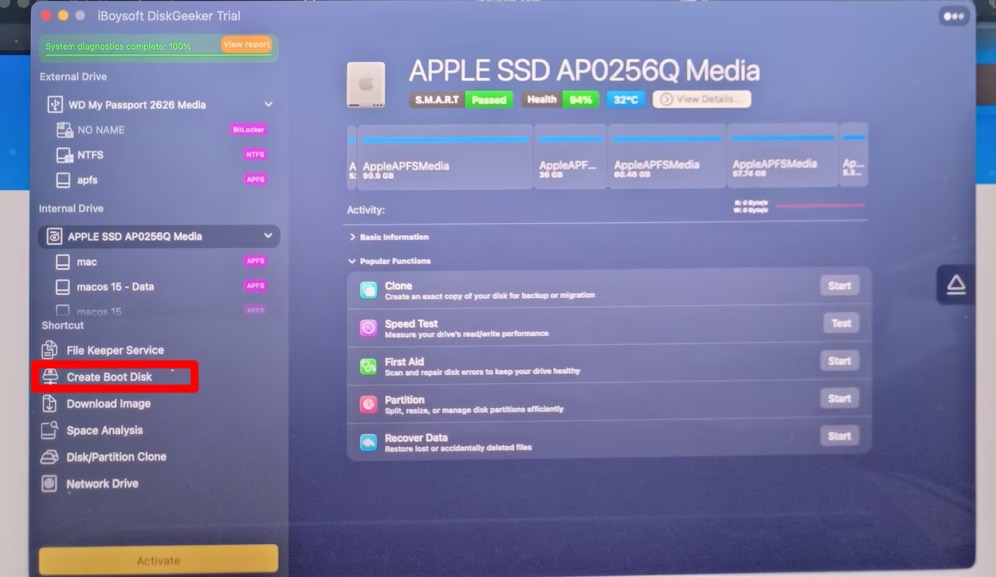Select the Speed Test icon

pyautogui.click(x=368, y=327)
